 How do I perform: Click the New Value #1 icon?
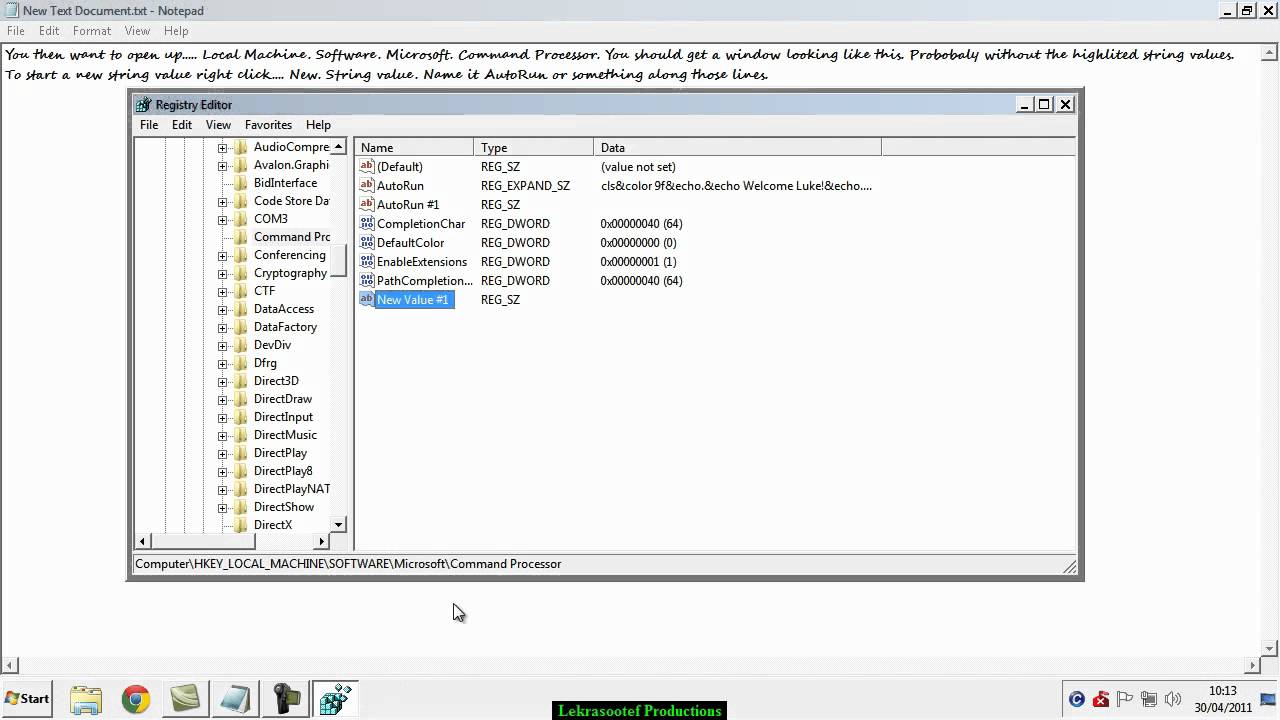tap(367, 299)
